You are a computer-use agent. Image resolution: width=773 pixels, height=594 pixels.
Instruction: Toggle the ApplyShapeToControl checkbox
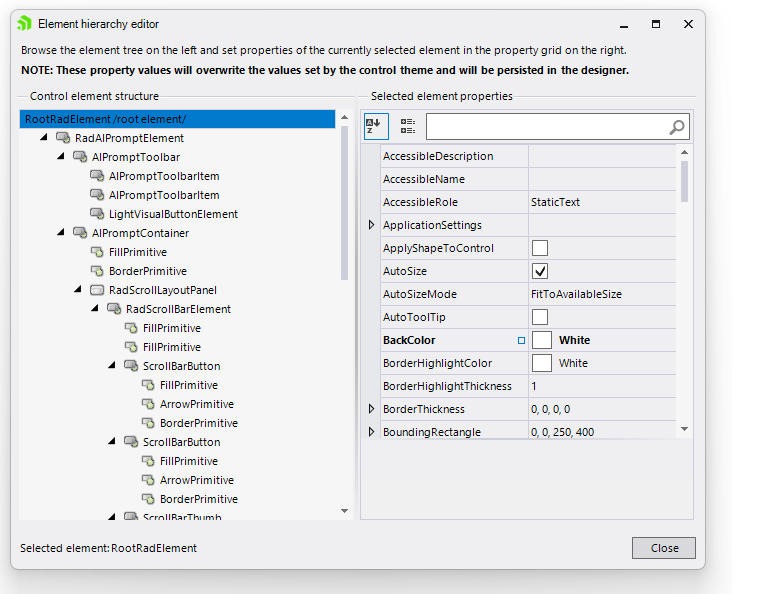click(540, 248)
